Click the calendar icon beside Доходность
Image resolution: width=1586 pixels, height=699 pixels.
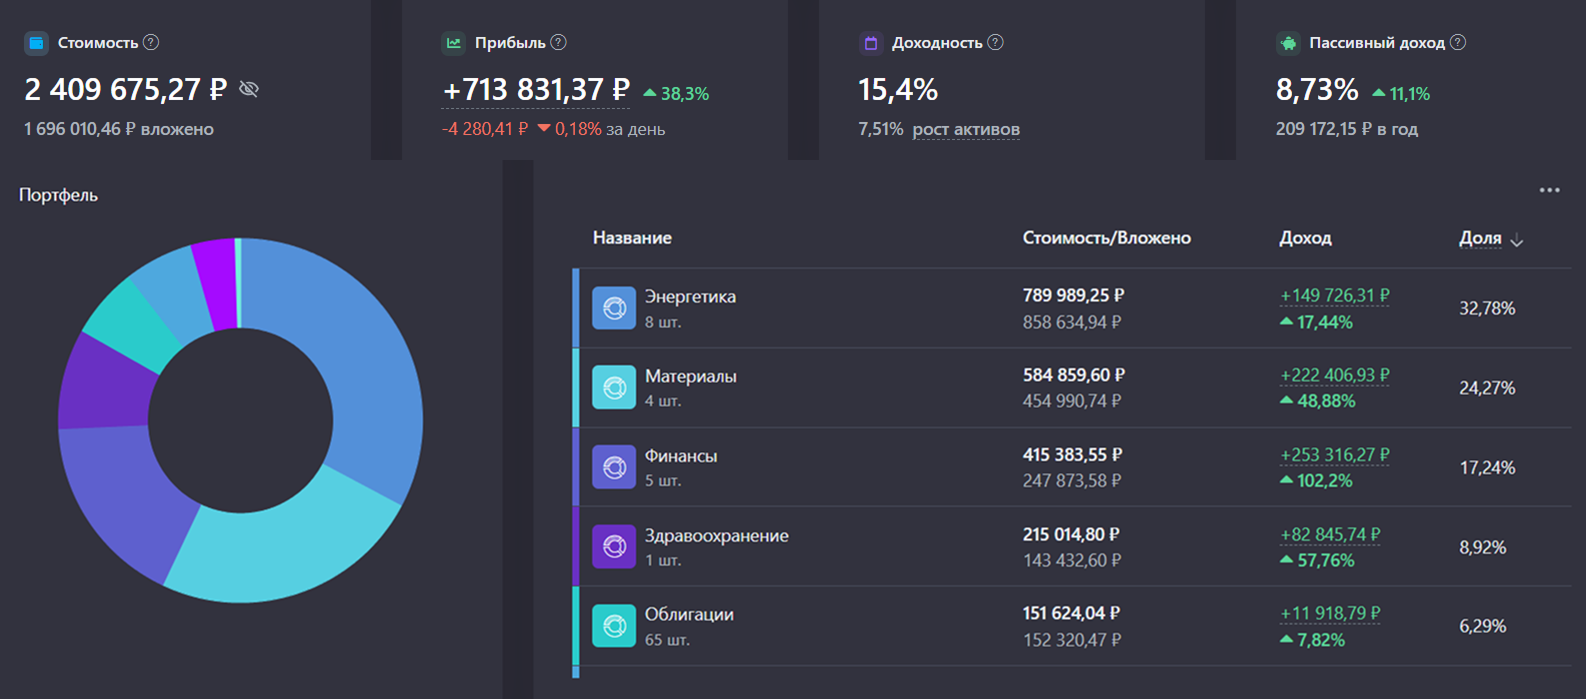point(871,43)
